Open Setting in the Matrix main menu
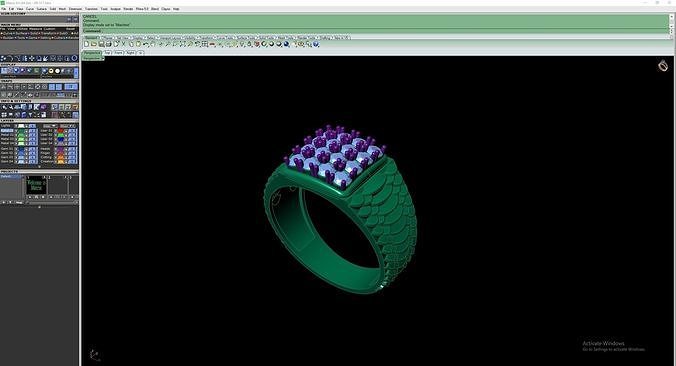Image resolution: width=676 pixels, height=366 pixels. (45, 38)
